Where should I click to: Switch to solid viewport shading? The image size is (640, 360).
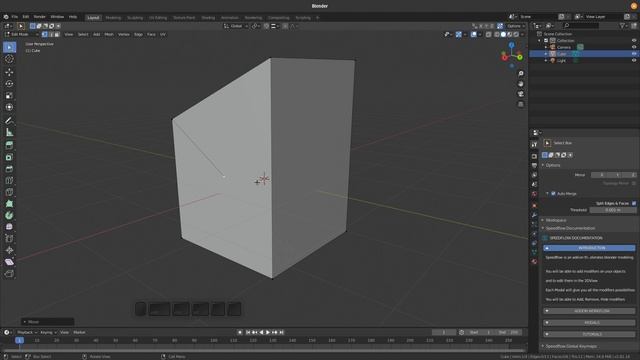(x=503, y=35)
